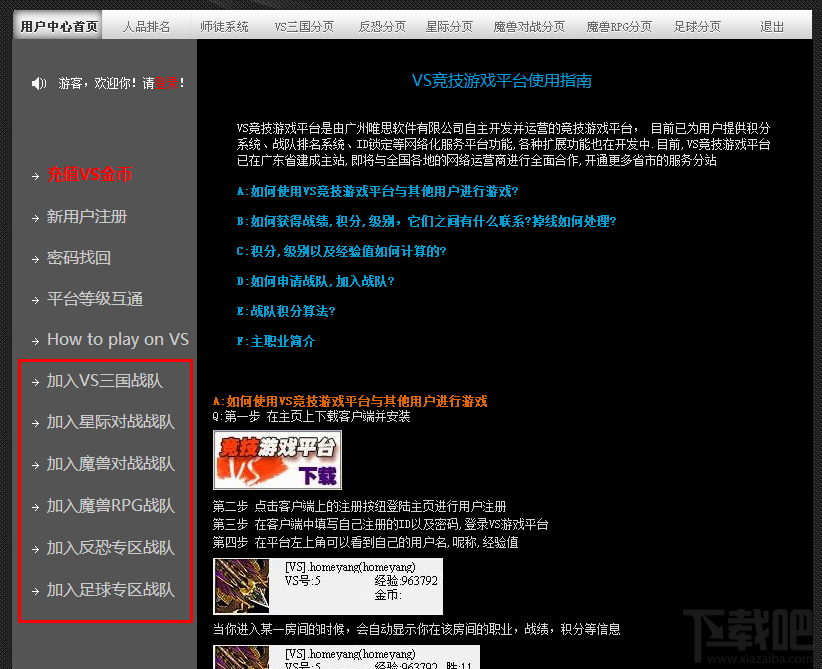
Task: Click the 竞技游戏平台下载 download banner
Action: [x=278, y=461]
